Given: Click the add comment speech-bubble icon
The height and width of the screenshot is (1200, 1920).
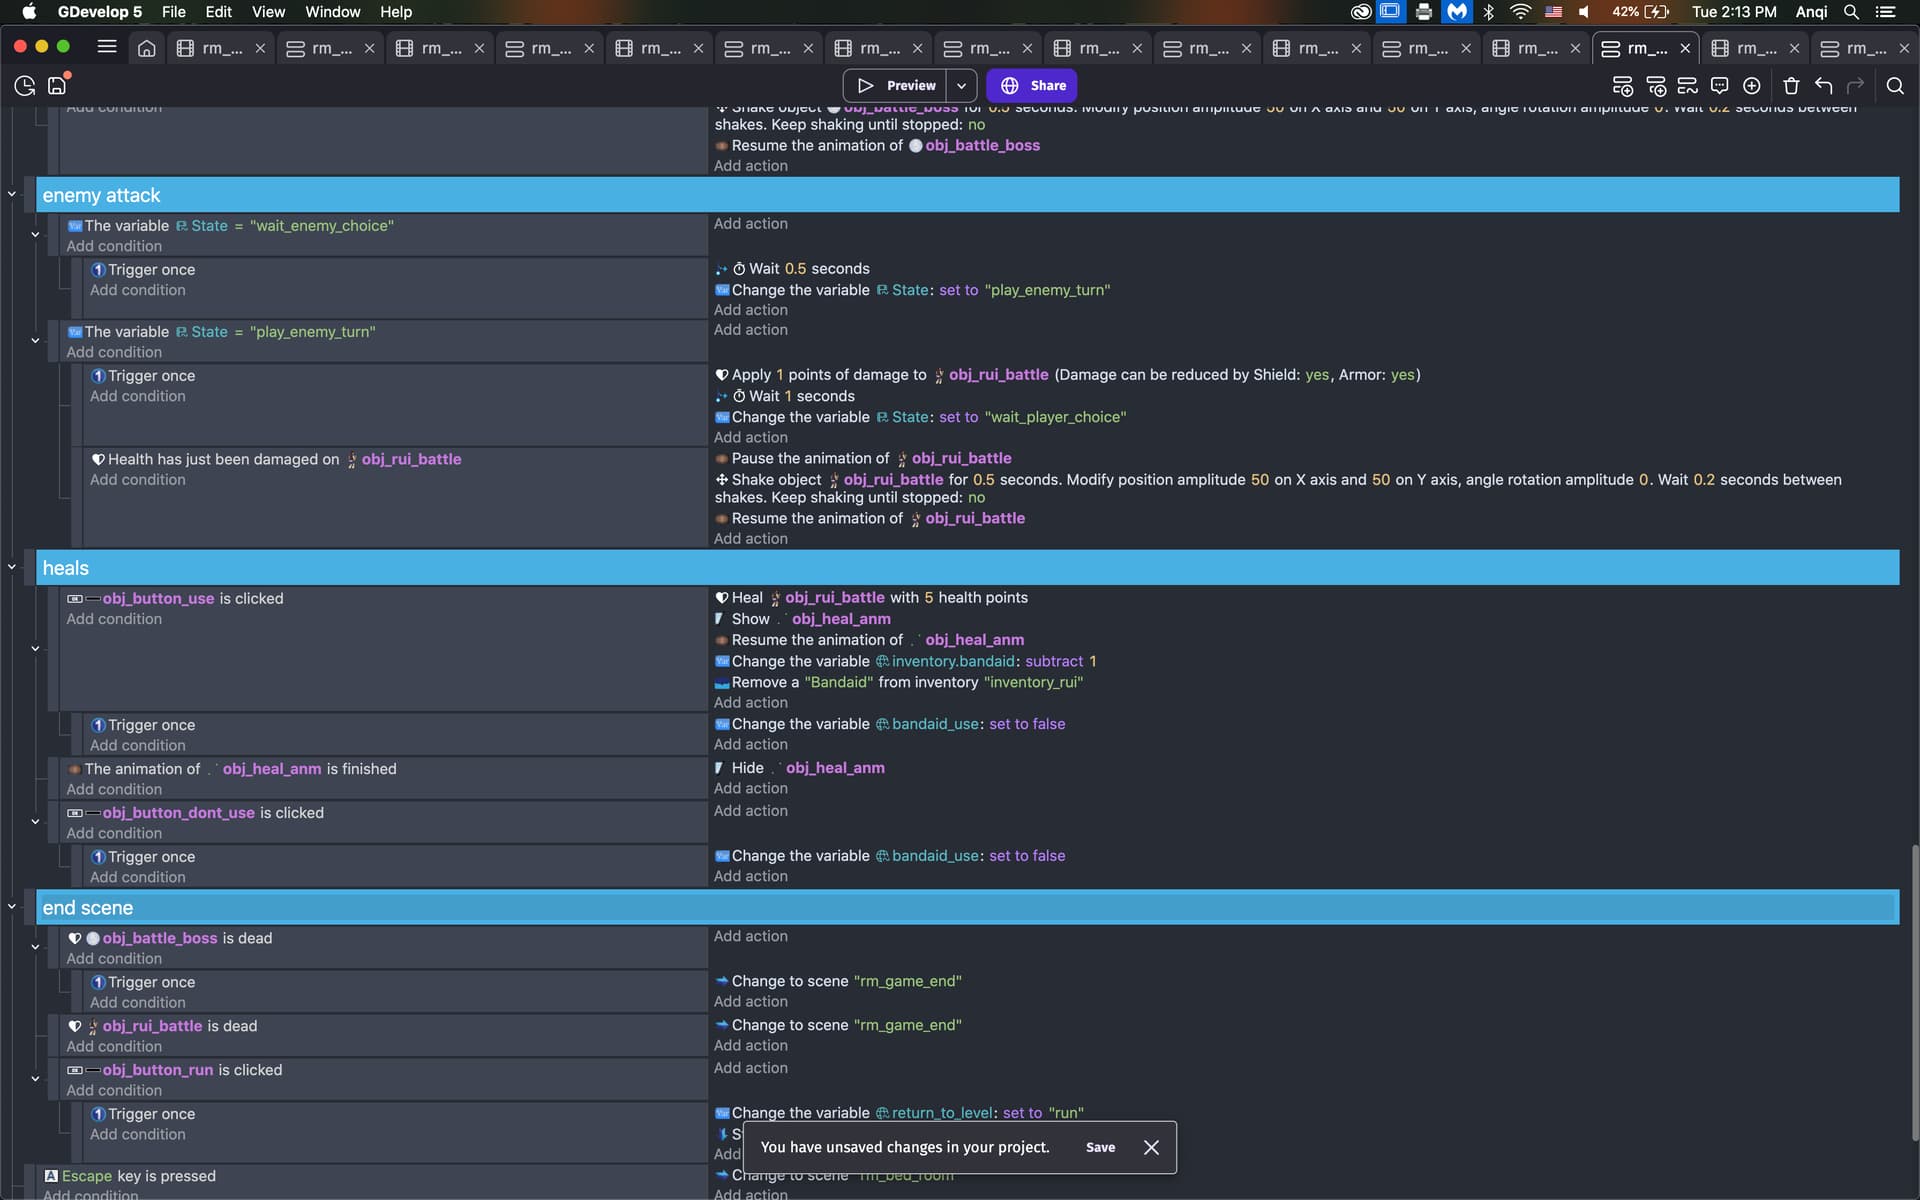Looking at the screenshot, I should pos(1720,86).
